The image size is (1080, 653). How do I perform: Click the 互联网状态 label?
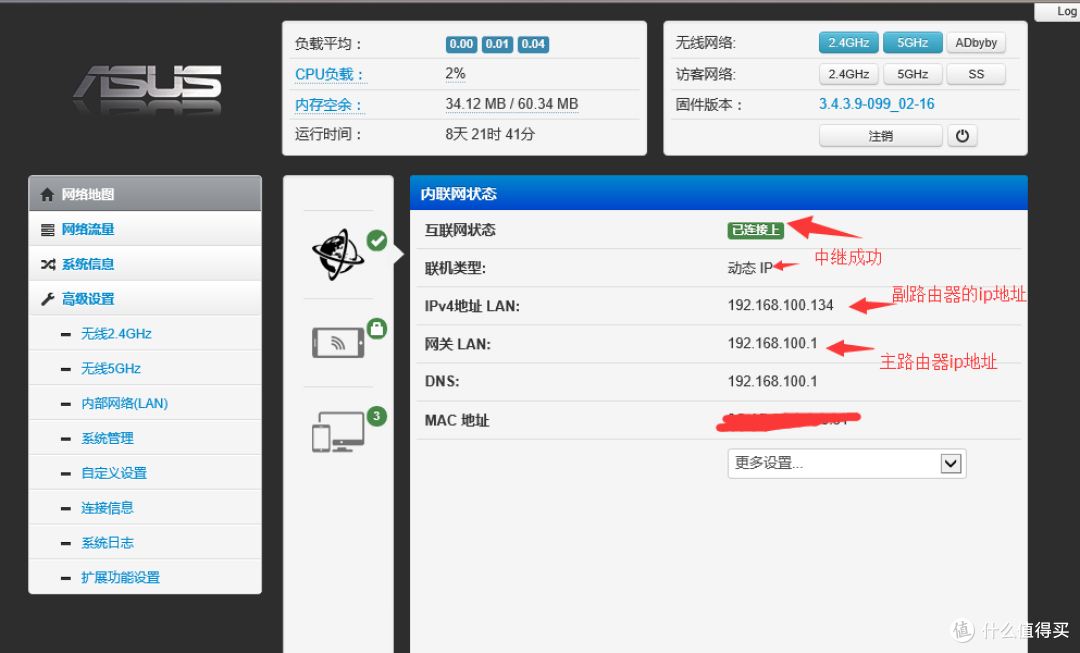460,230
